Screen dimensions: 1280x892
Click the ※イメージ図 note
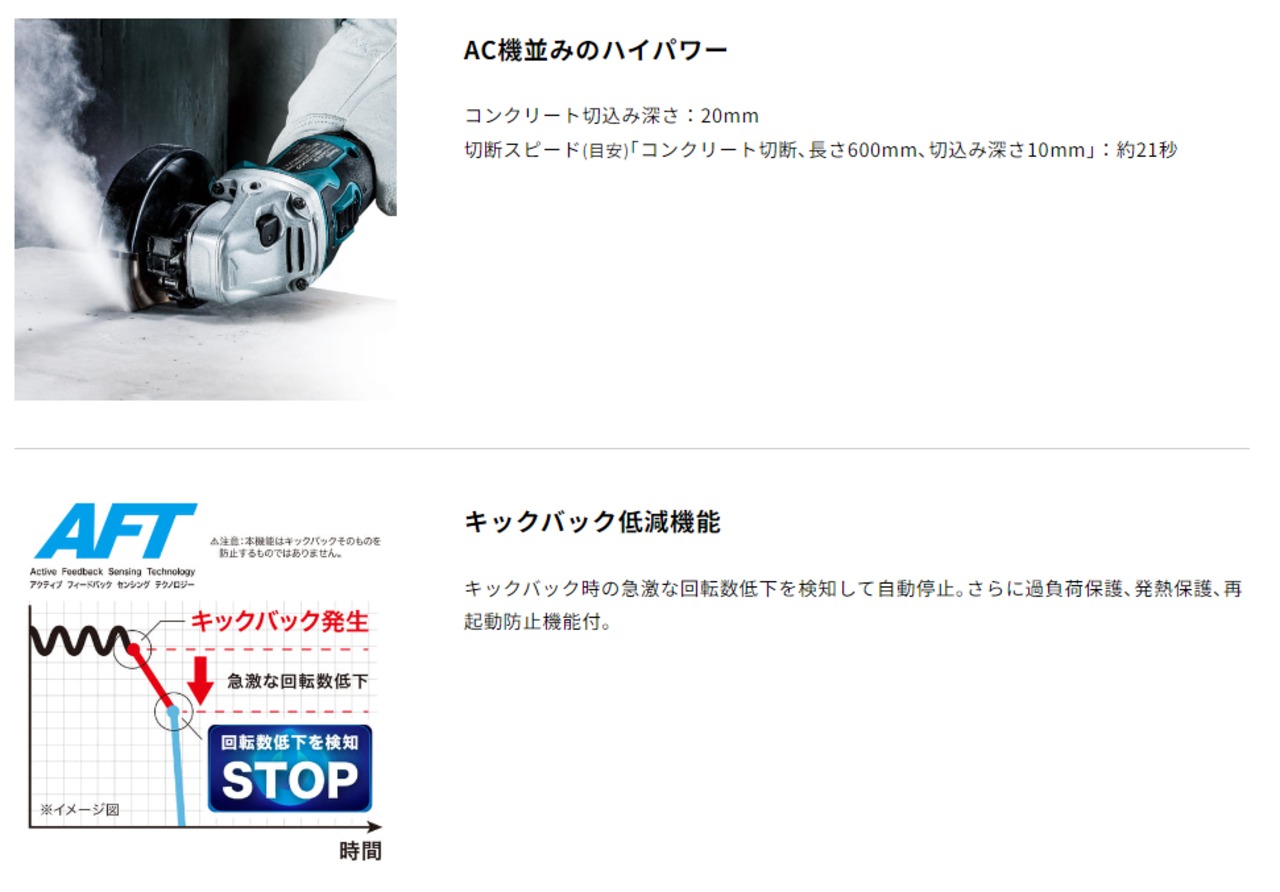[79, 809]
